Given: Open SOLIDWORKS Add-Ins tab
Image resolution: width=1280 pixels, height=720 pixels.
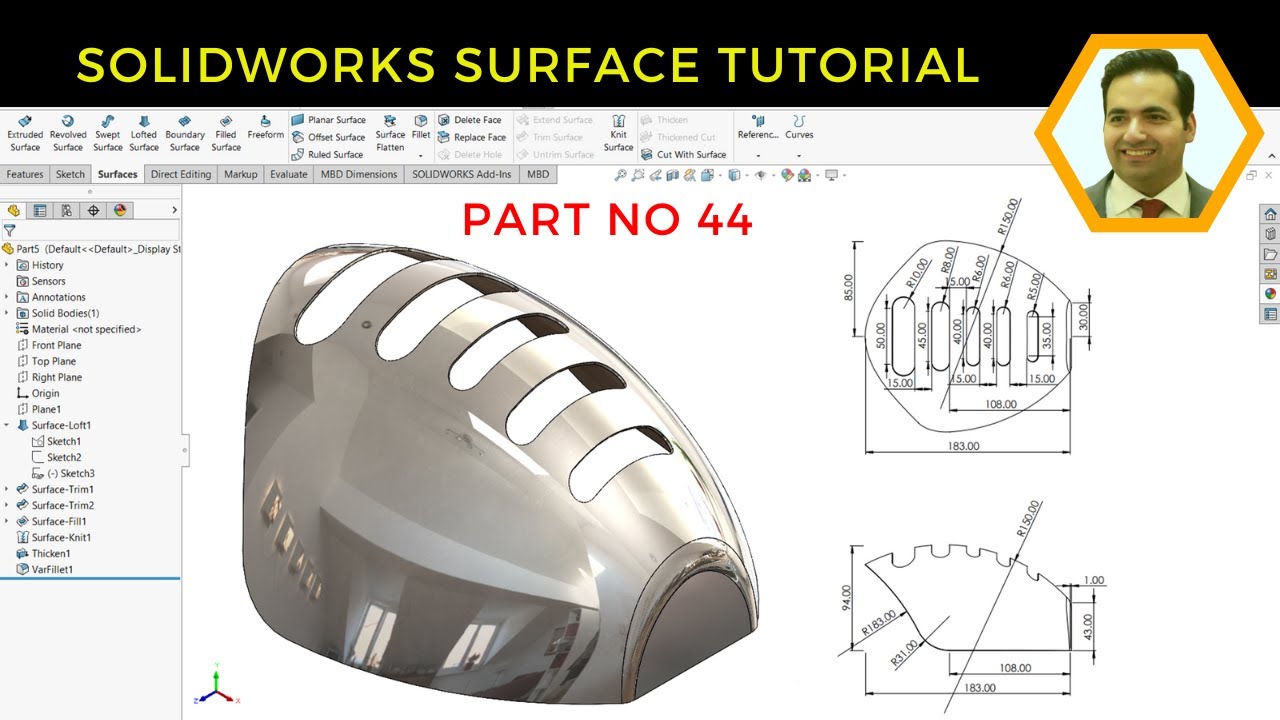Looking at the screenshot, I should [x=462, y=174].
